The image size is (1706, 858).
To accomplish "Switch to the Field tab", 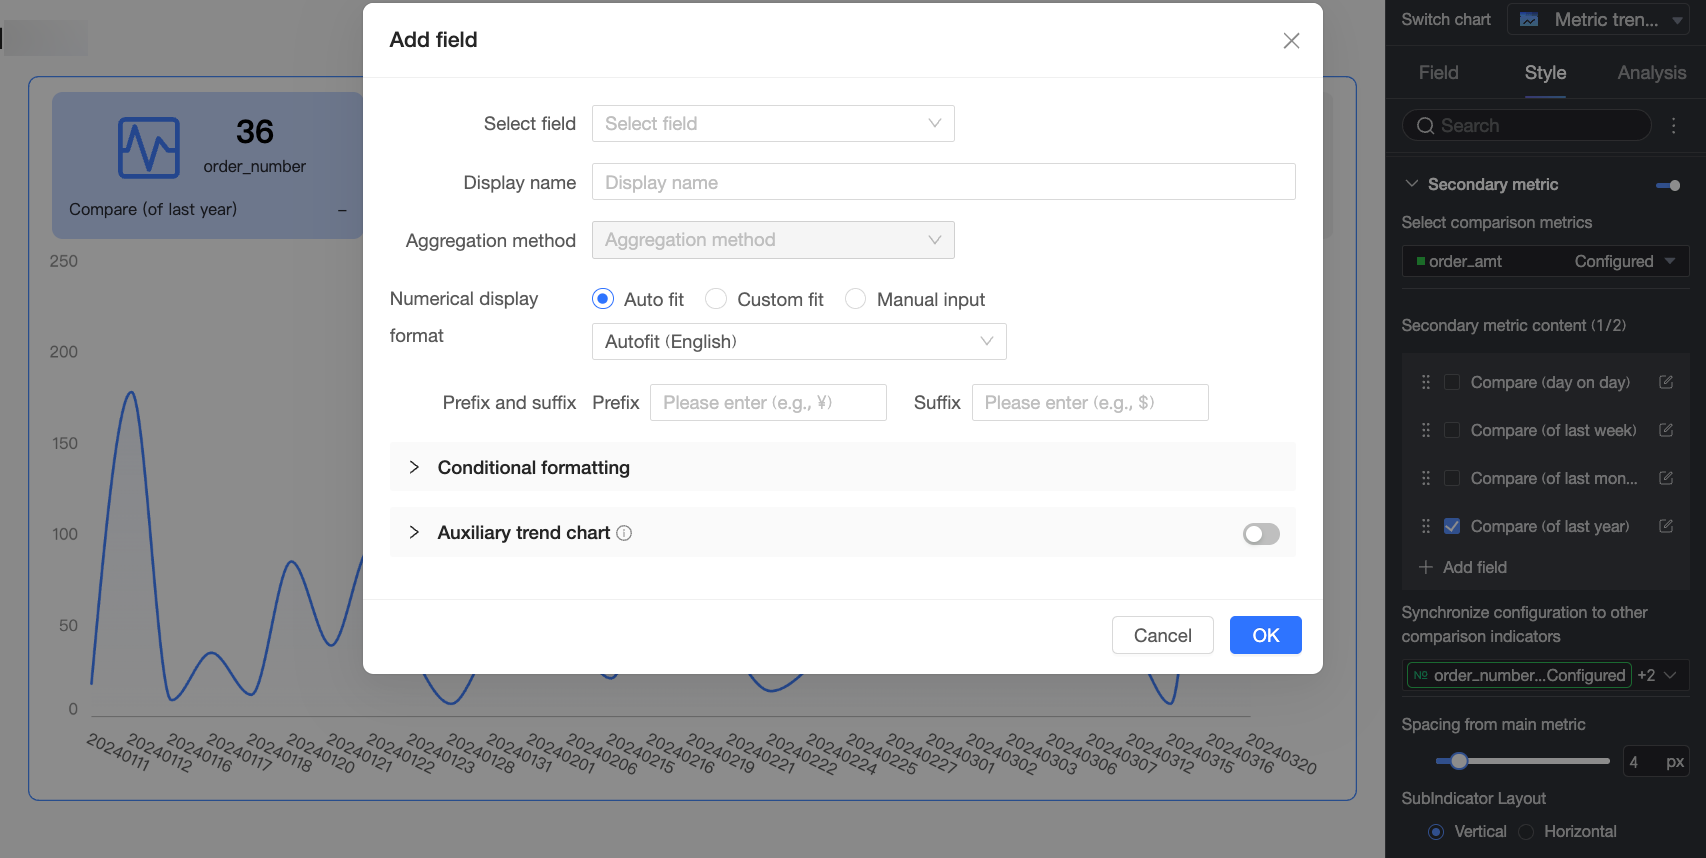I will [1438, 73].
